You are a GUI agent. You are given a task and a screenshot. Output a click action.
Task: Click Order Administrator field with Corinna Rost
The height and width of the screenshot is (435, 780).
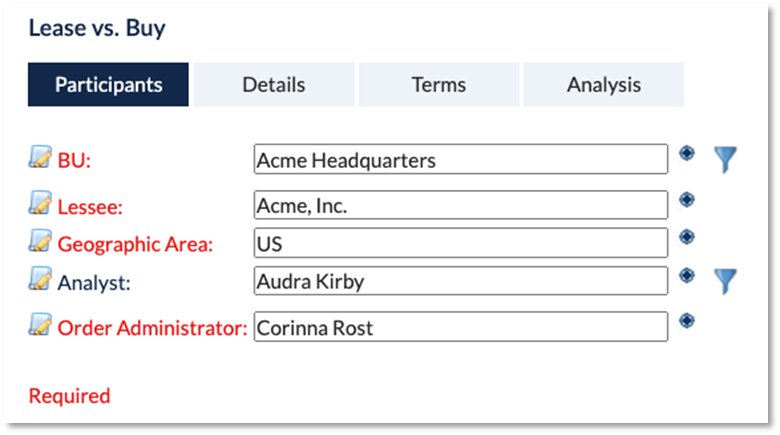pos(461,327)
